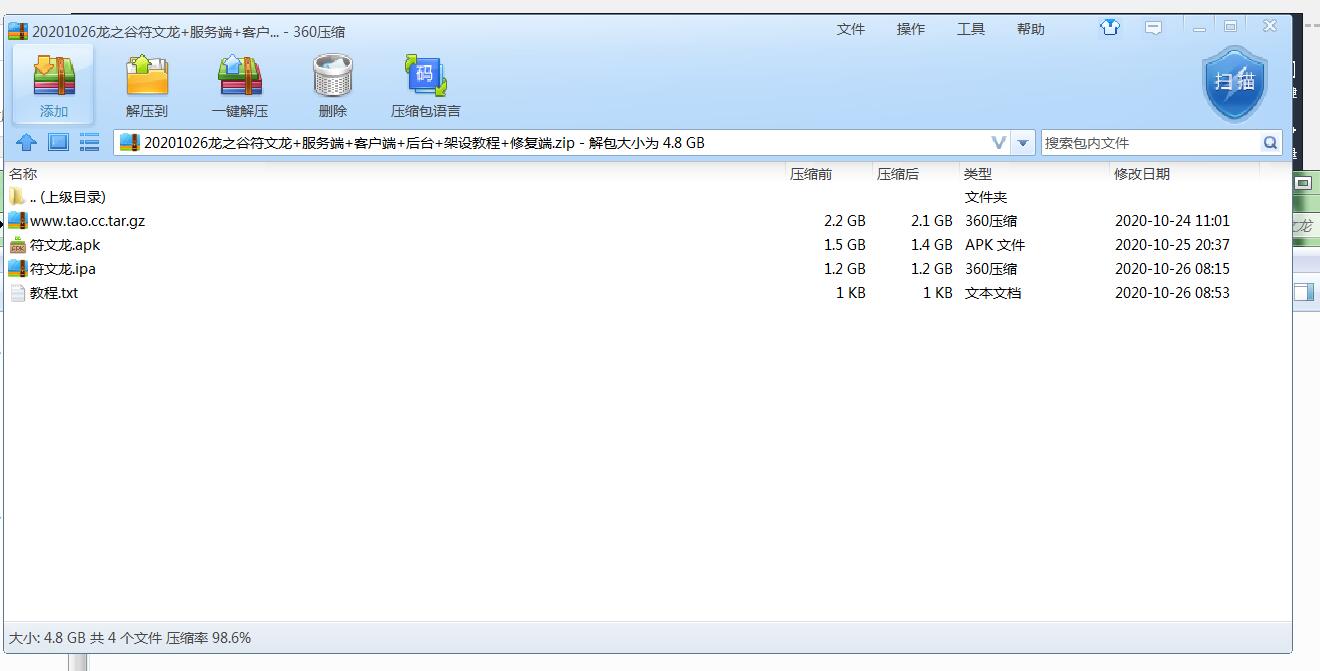The image size is (1320, 671).
Task: Switch to detailed list view mode
Action: pos(90,143)
